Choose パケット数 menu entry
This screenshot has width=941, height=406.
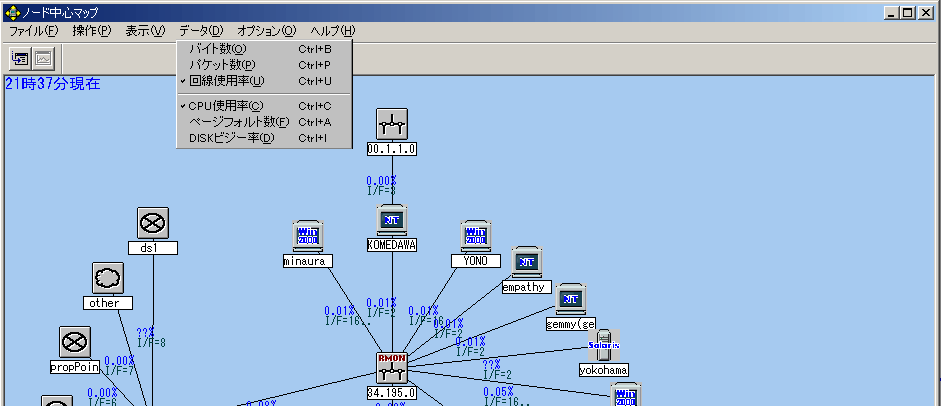(x=264, y=65)
